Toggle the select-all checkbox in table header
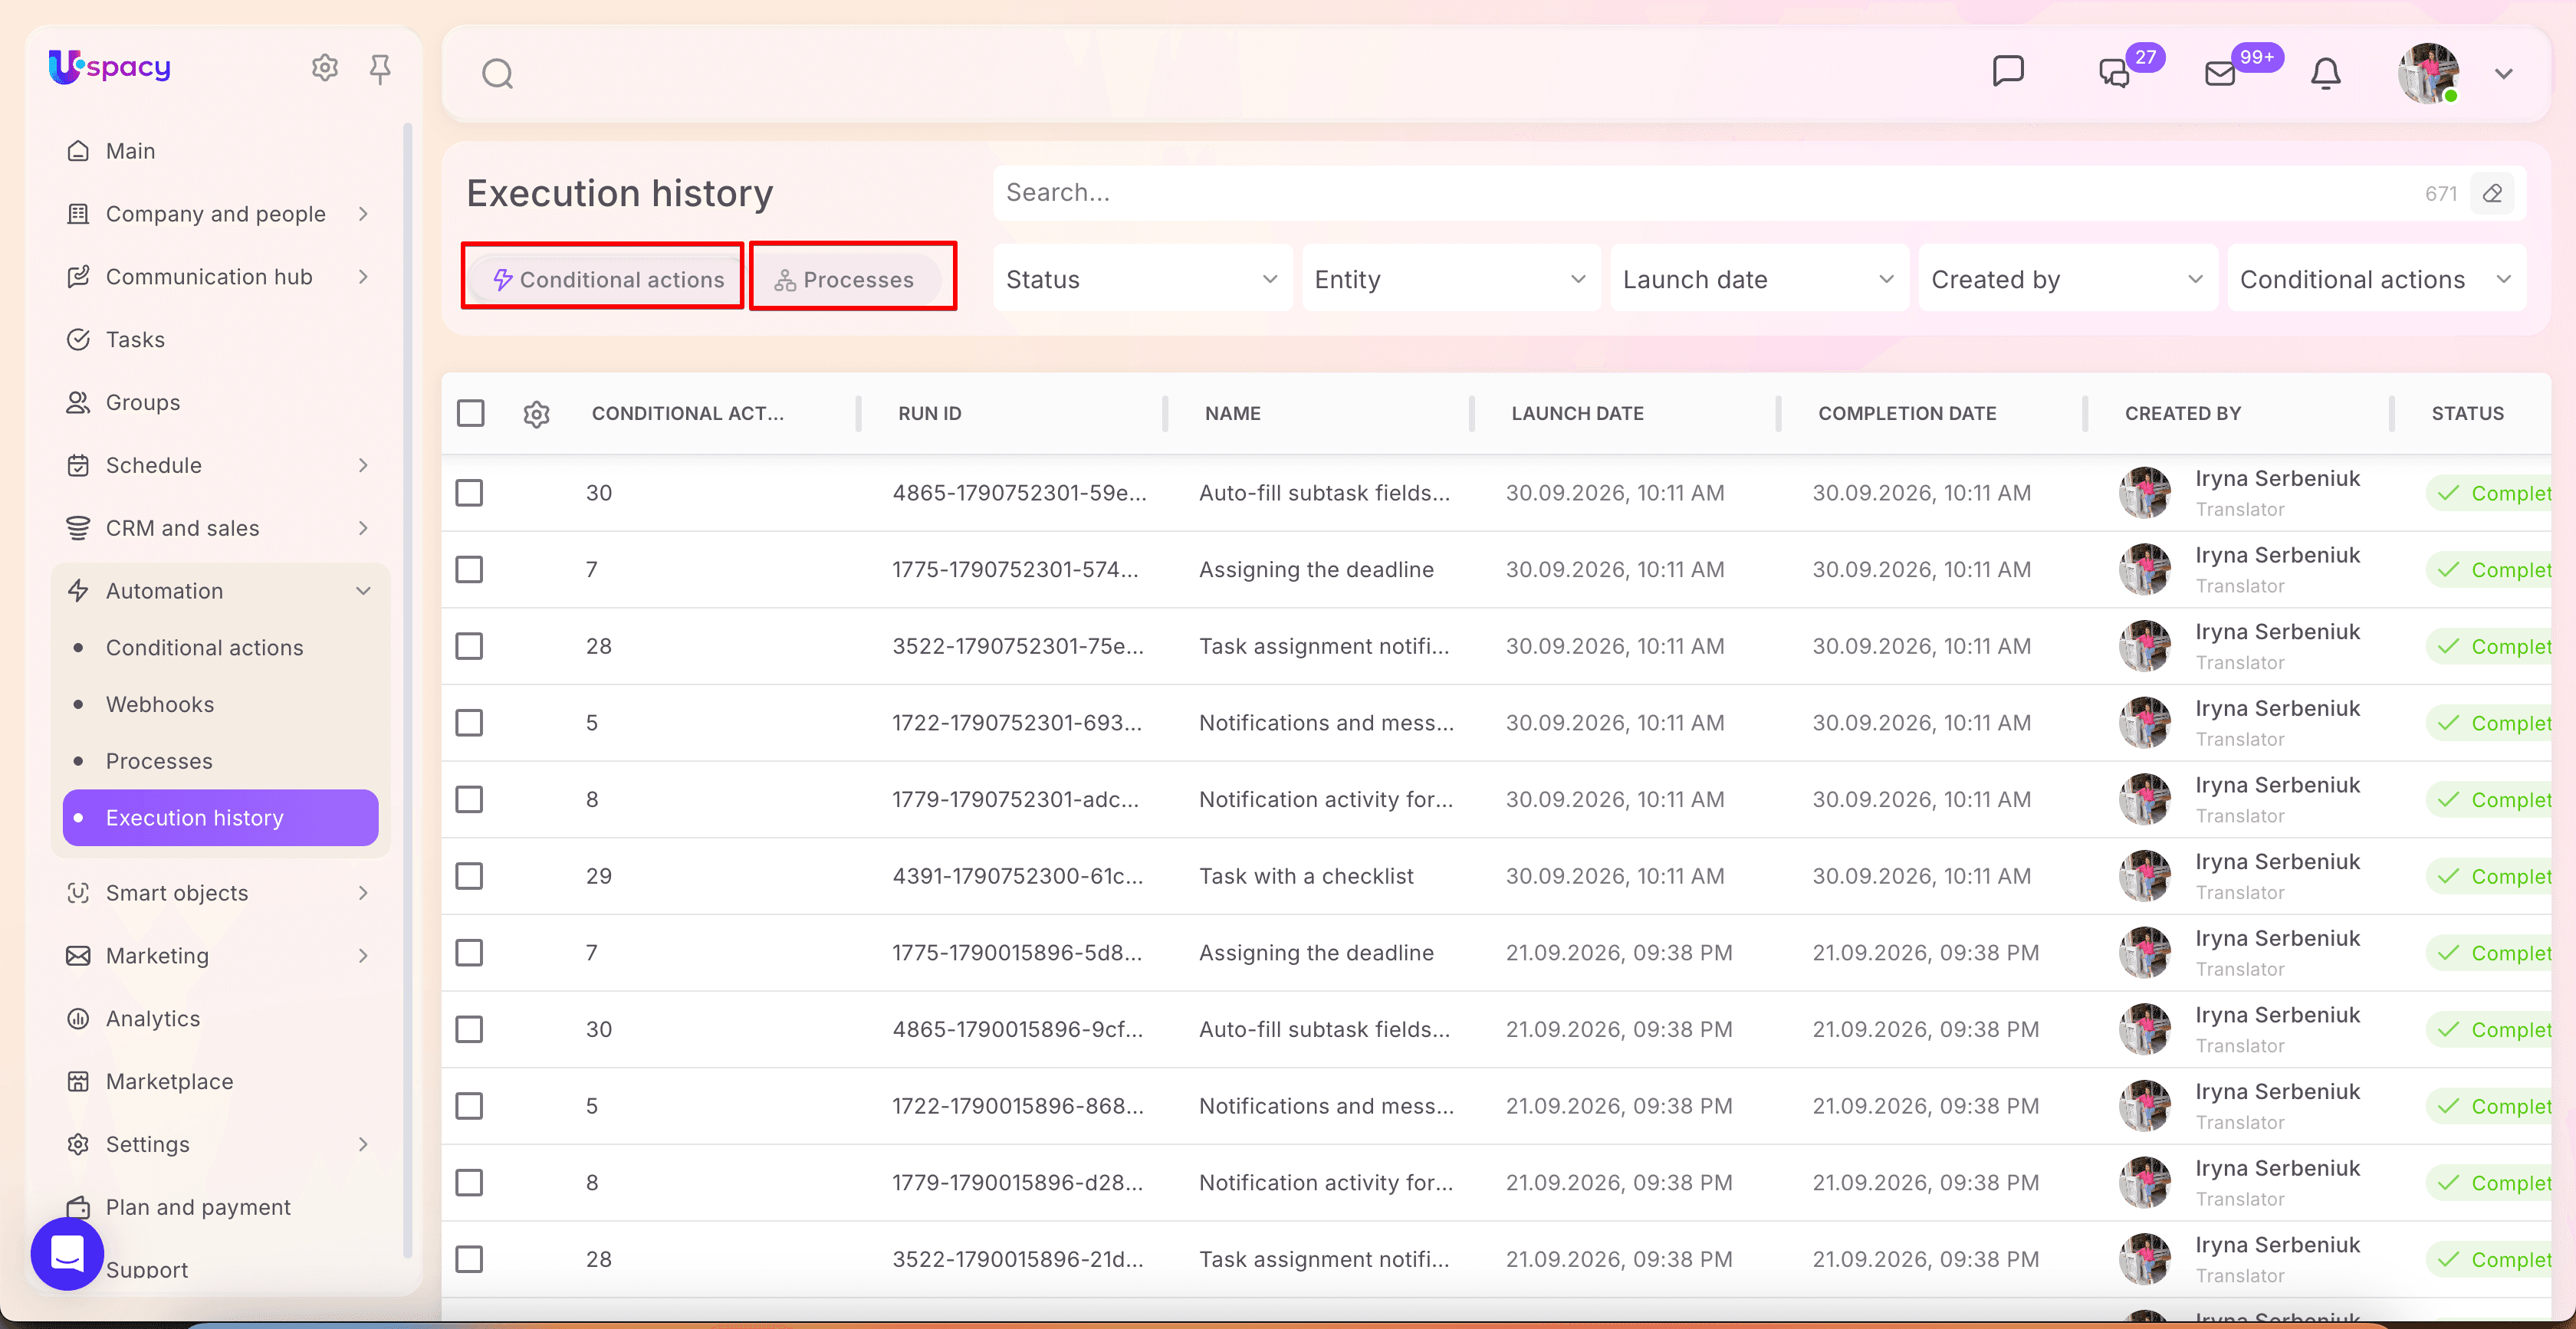 tap(471, 413)
